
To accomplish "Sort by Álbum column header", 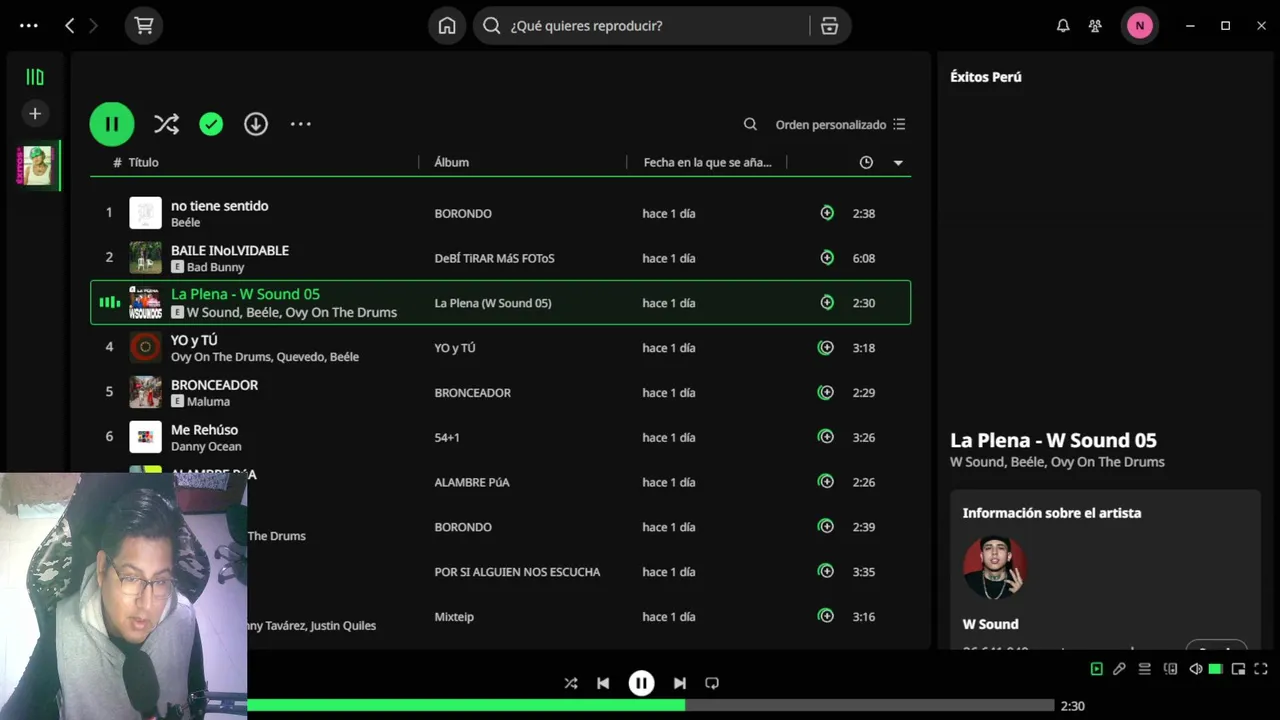I will click(451, 162).
